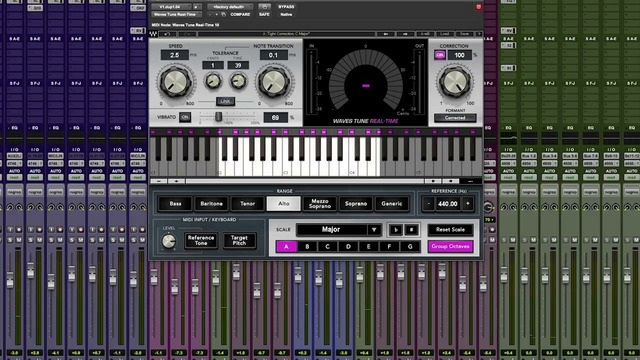640x360 pixels.
Task: Toggle note G in the scale
Action: pyautogui.click(x=410, y=247)
